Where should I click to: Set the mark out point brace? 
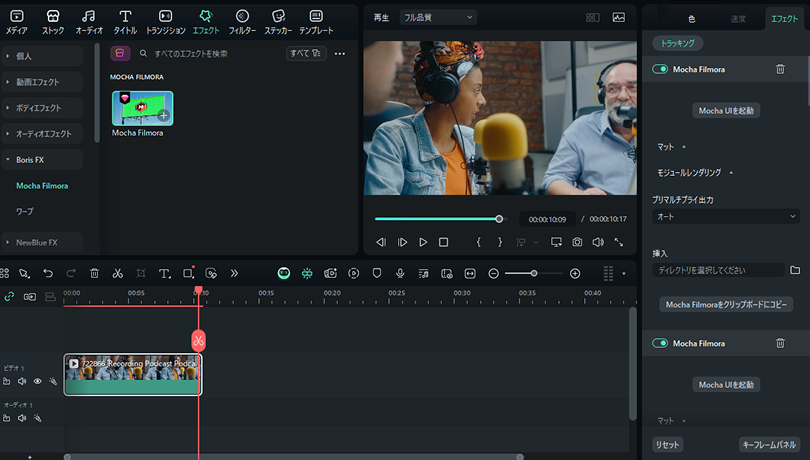click(x=500, y=242)
